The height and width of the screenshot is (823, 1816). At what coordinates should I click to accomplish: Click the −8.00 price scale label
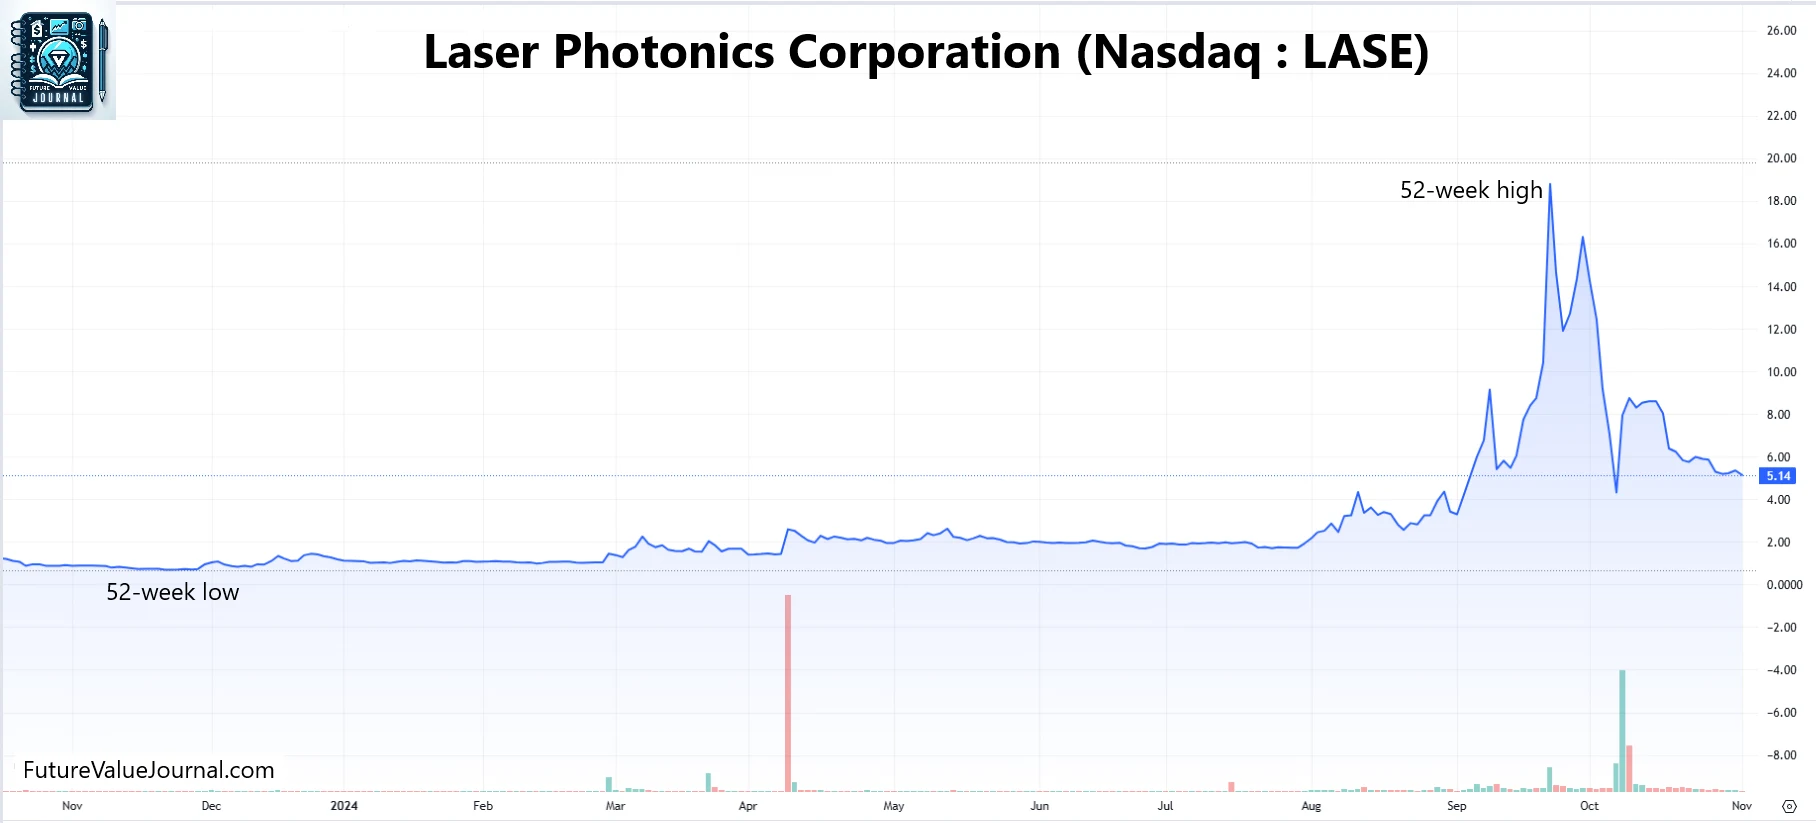1781,756
